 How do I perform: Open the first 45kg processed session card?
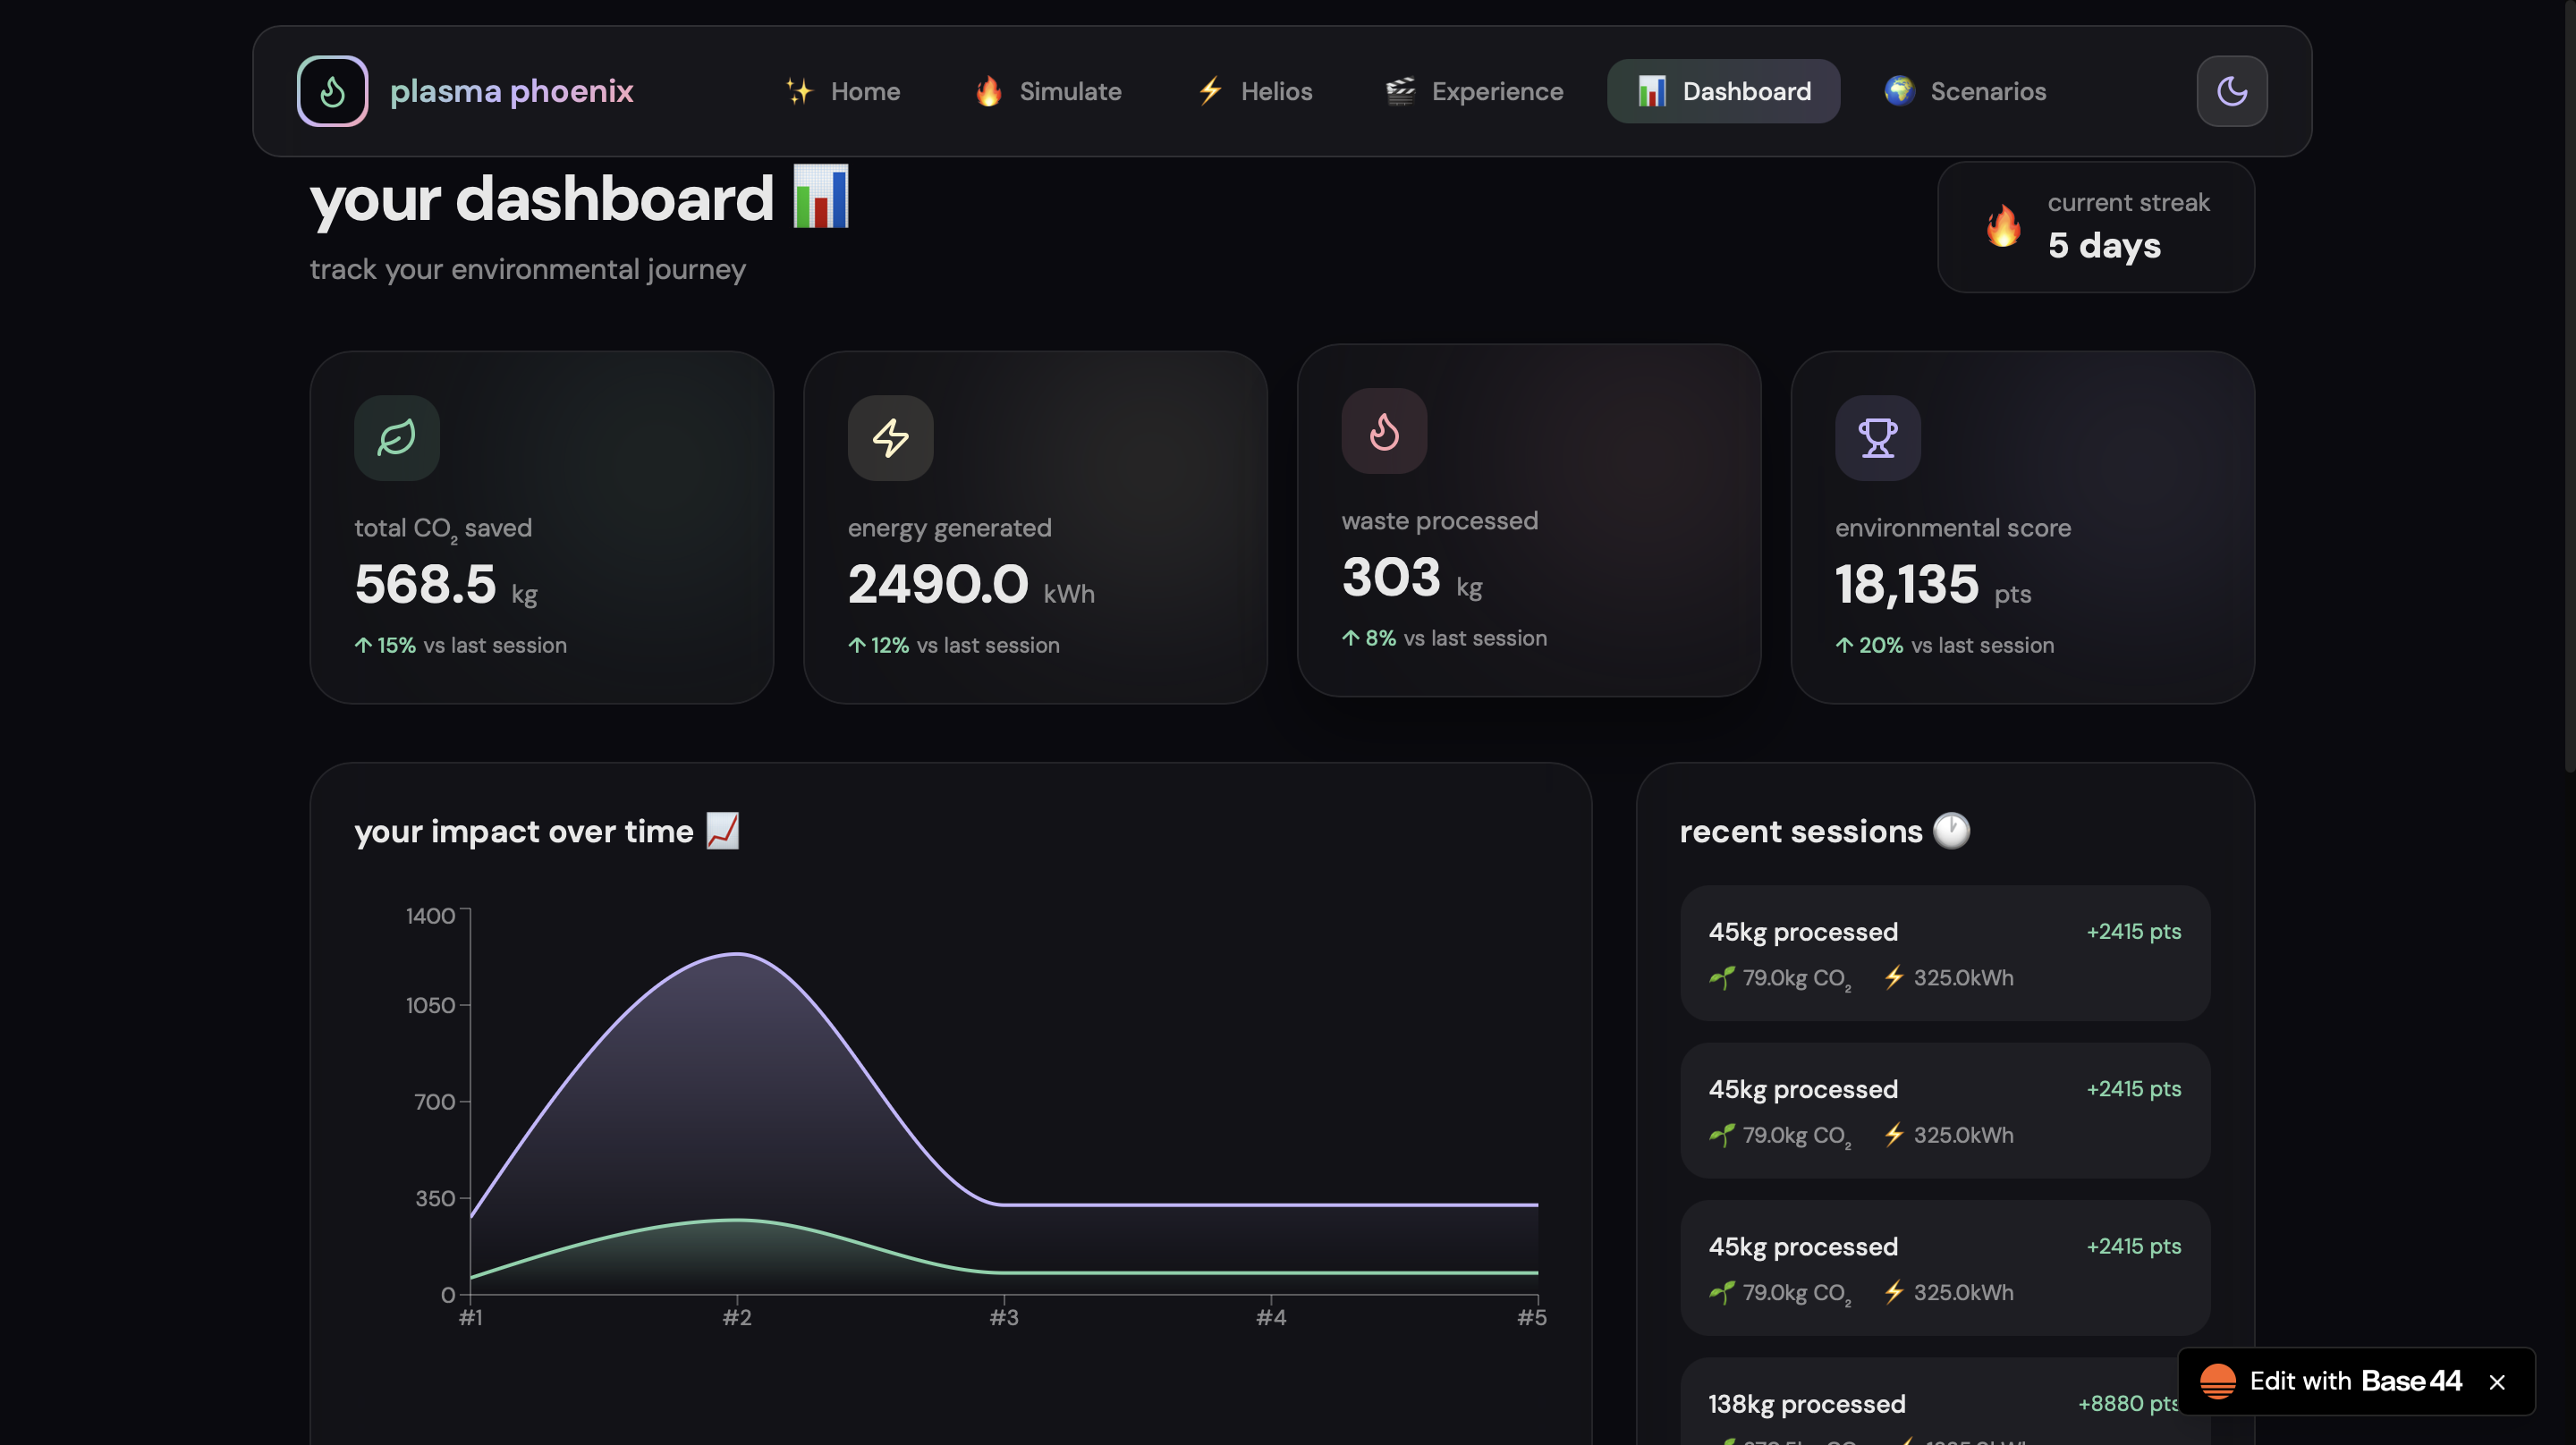click(1944, 953)
